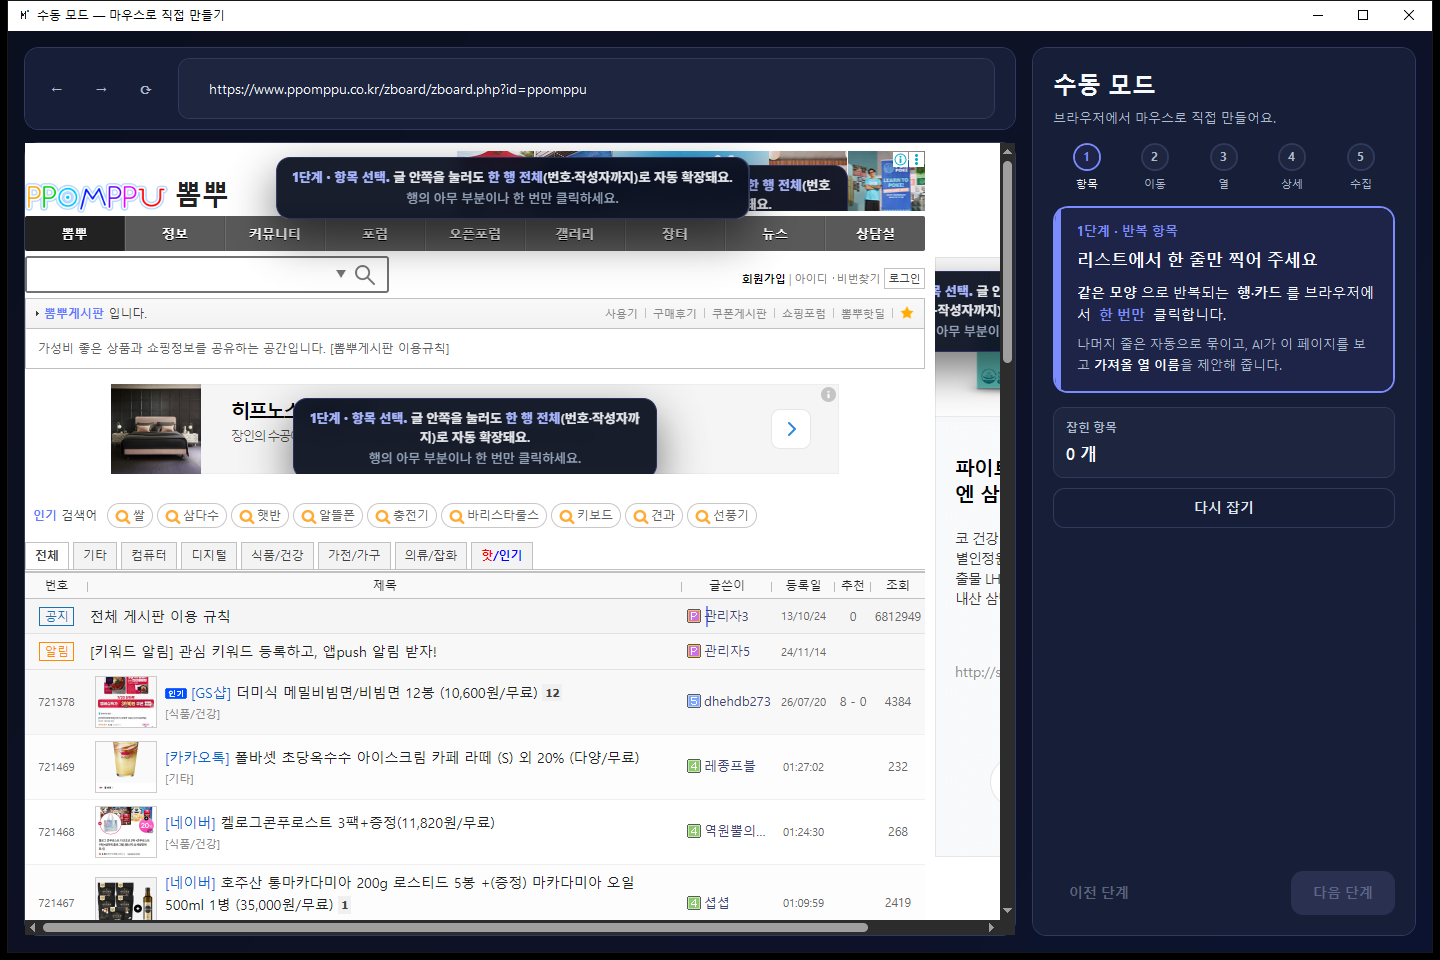Select popular keyword 키보드
Screen dimensions: 1440x960
[x=586, y=516]
